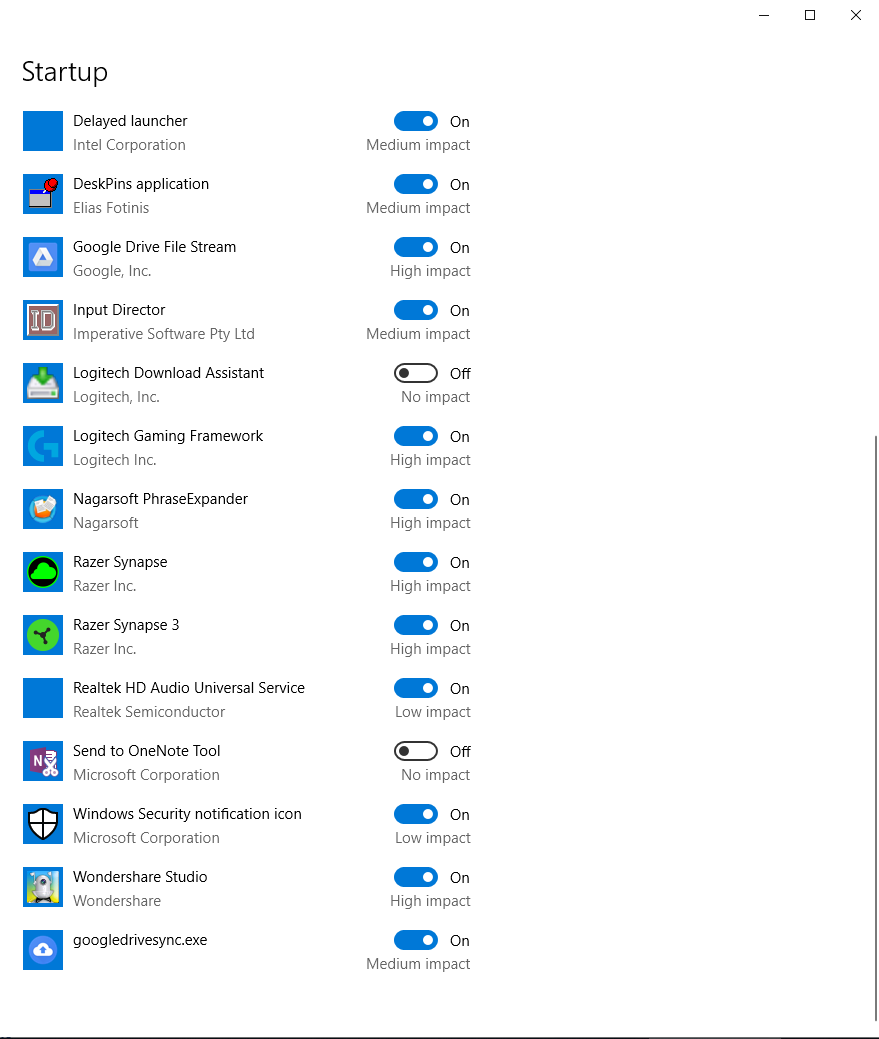
Task: Enable Logitech Download Assistant toggle
Action: (x=416, y=373)
